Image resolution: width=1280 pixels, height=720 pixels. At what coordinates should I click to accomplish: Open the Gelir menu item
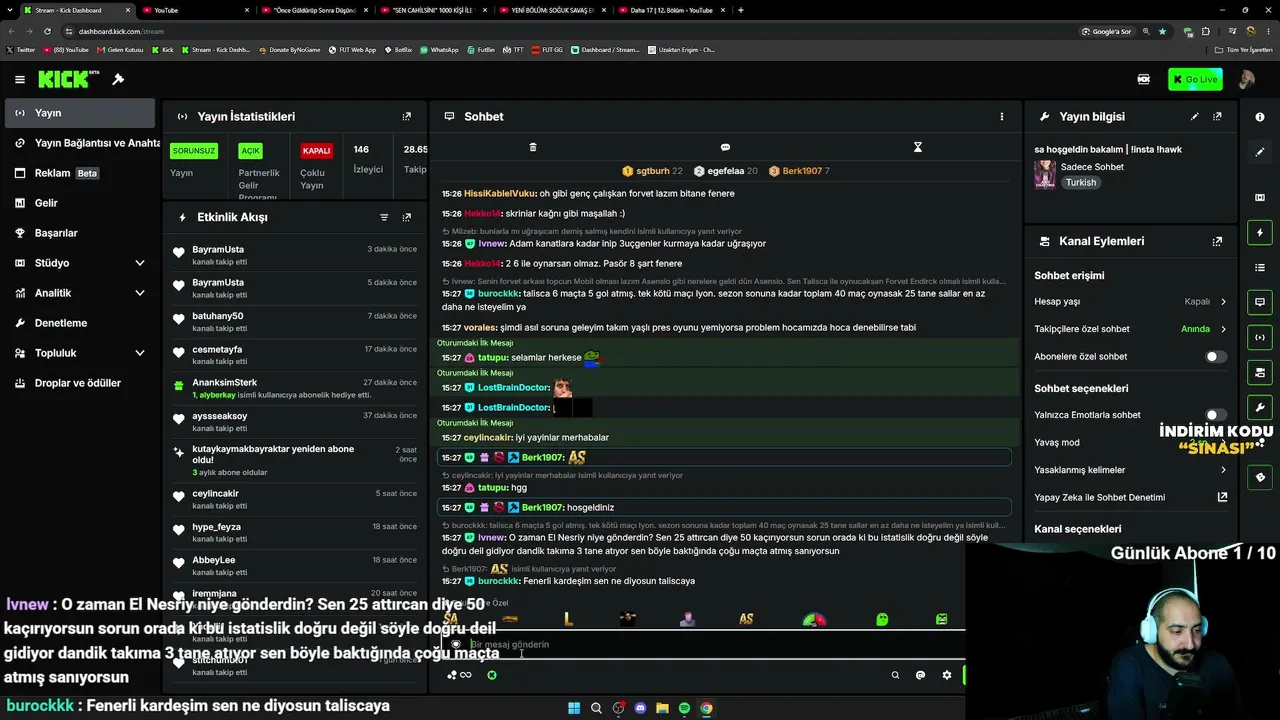pyautogui.click(x=80, y=203)
